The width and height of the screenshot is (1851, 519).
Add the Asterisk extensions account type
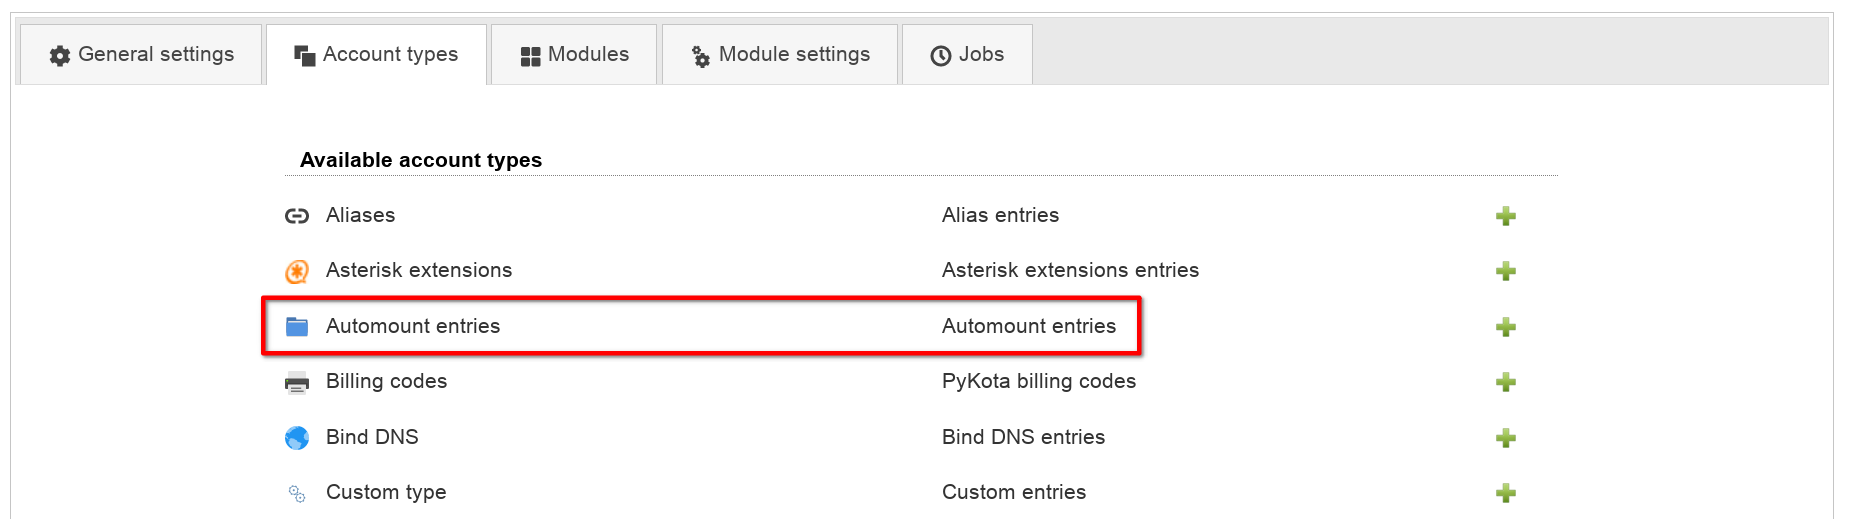(x=1505, y=271)
